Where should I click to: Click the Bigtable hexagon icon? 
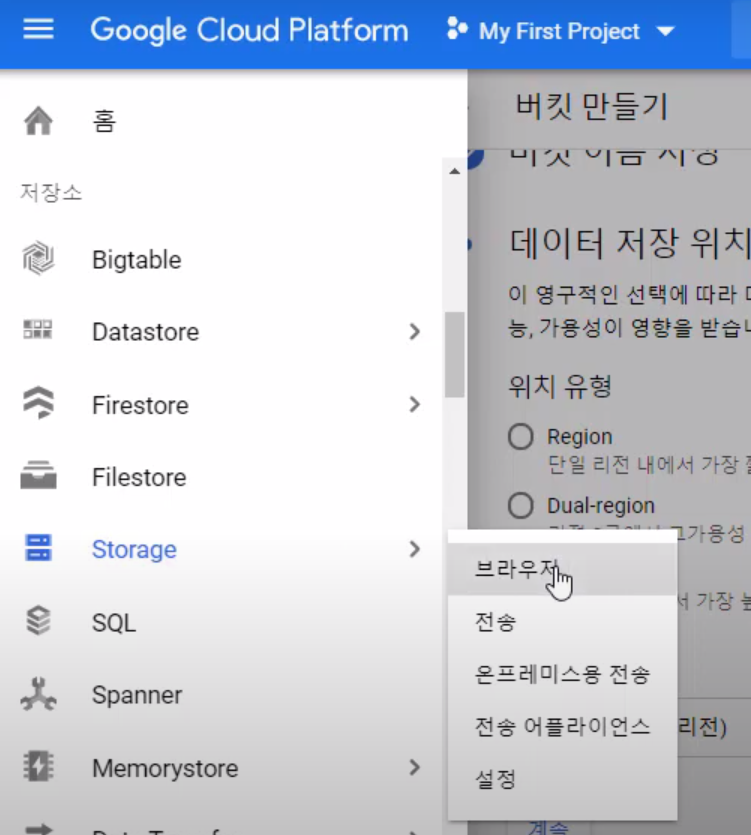click(x=38, y=259)
